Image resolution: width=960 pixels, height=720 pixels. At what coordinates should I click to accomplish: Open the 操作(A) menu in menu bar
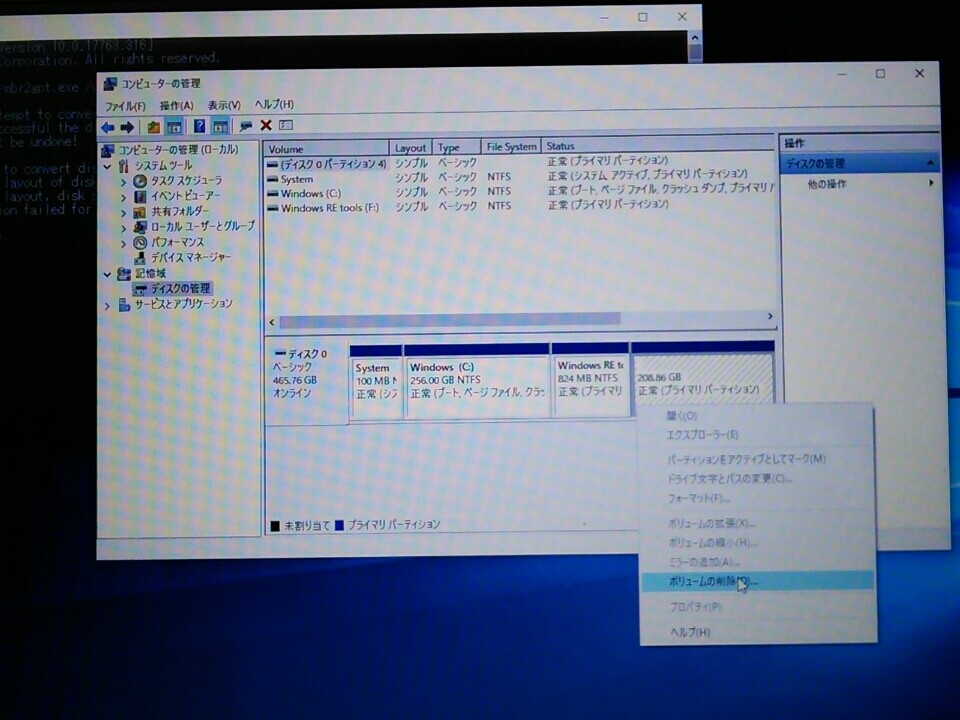[176, 106]
